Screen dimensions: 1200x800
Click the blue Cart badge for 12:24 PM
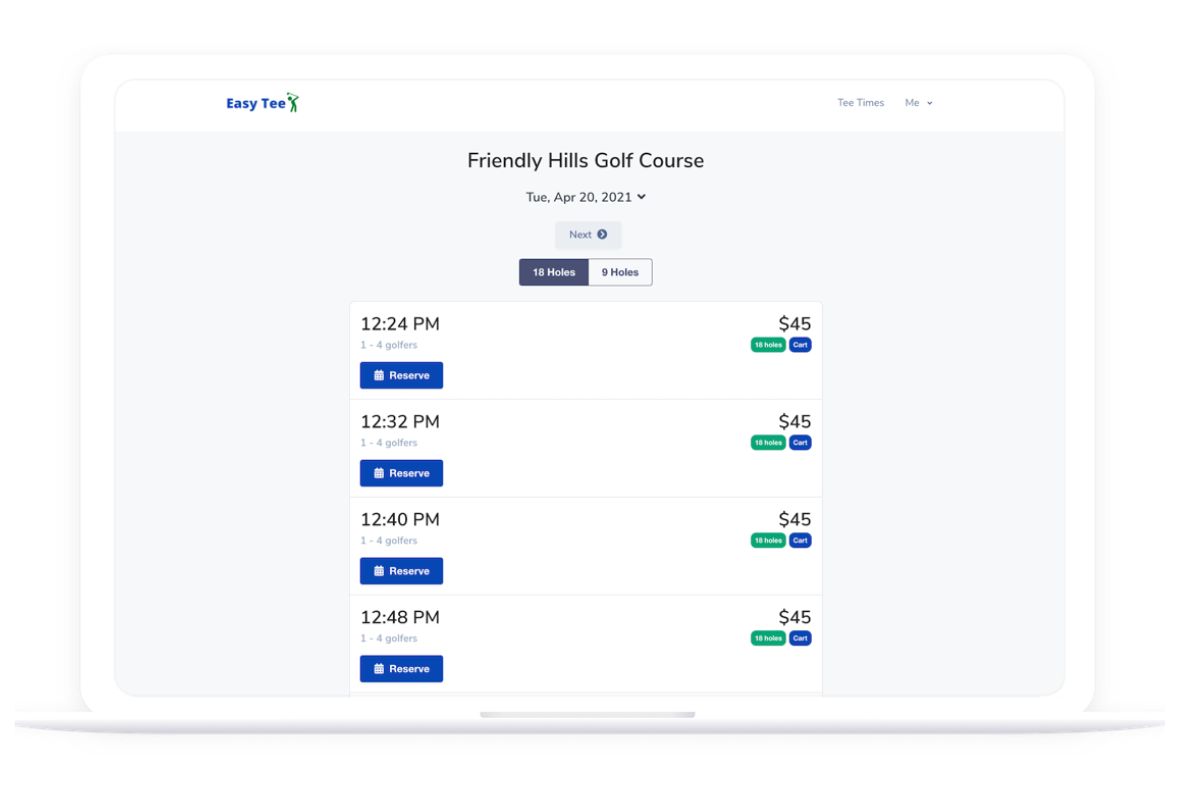800,344
